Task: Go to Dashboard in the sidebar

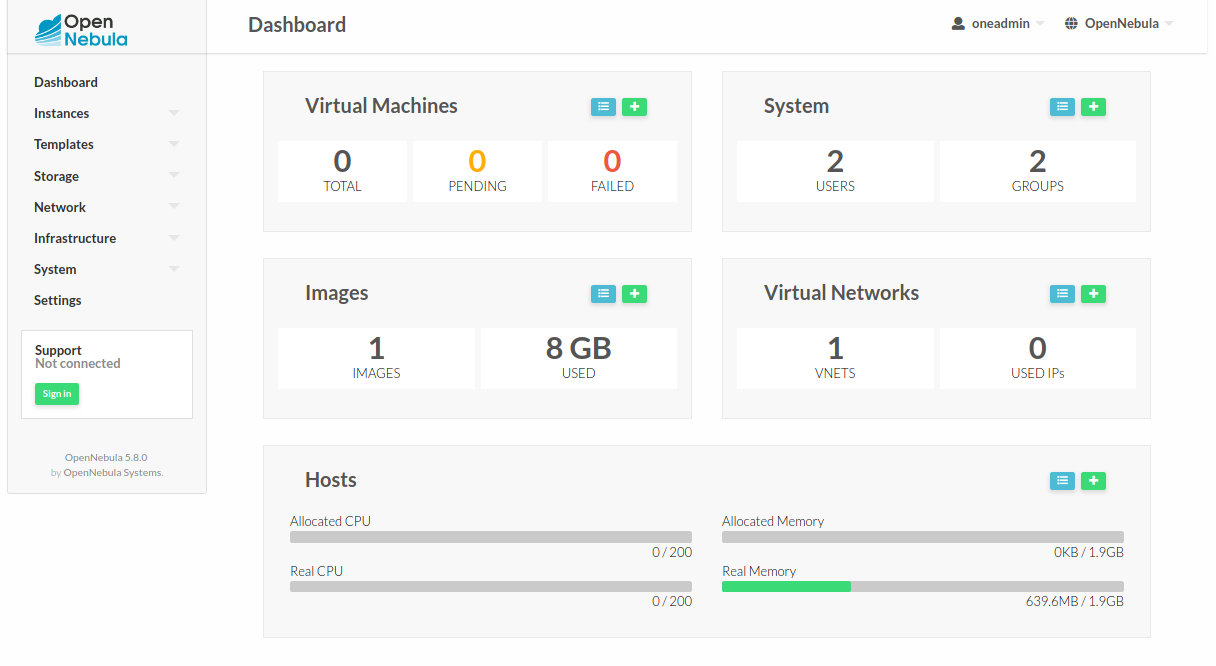Action: coord(66,82)
